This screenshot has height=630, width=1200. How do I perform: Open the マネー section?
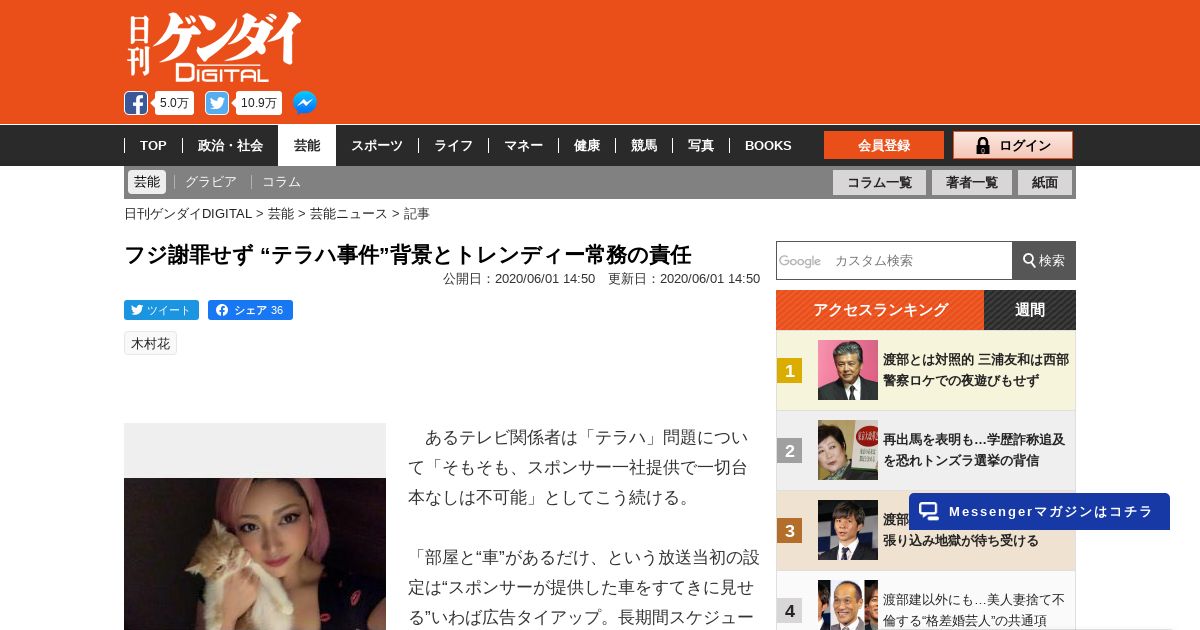tap(523, 146)
